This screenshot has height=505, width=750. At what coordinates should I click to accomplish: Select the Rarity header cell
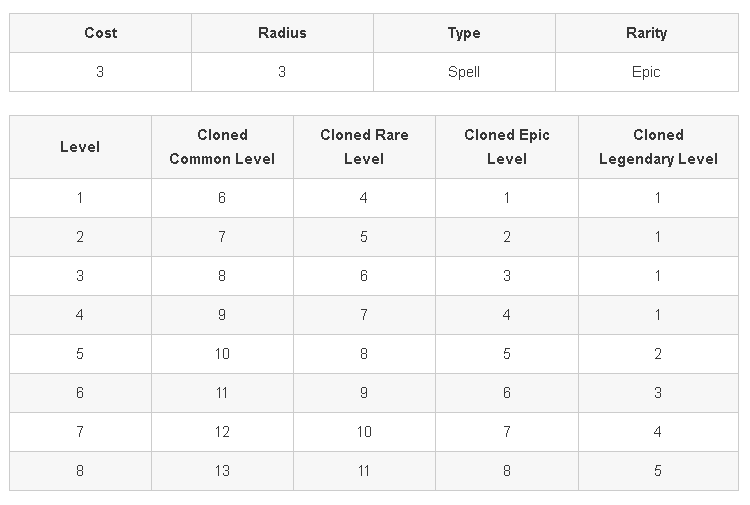(647, 33)
